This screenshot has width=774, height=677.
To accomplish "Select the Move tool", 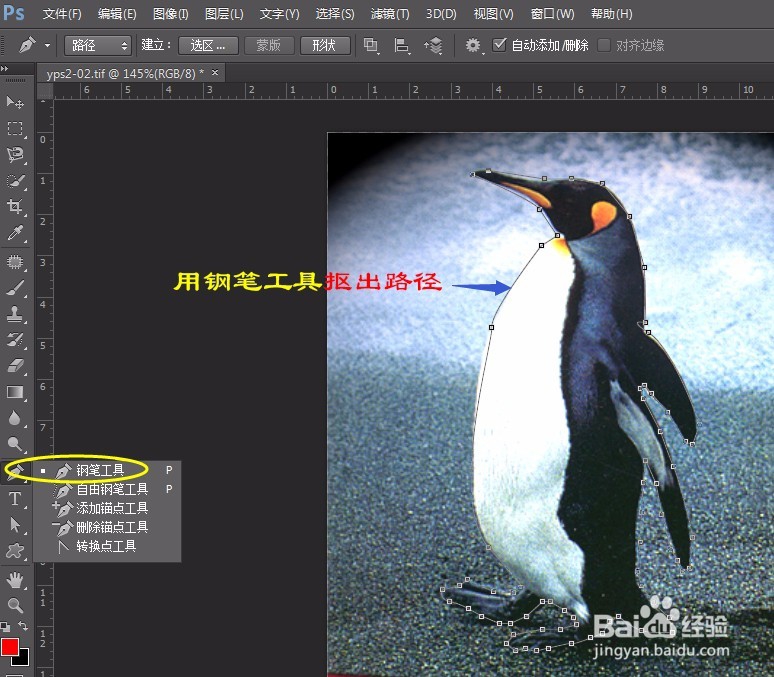I will click(x=15, y=102).
